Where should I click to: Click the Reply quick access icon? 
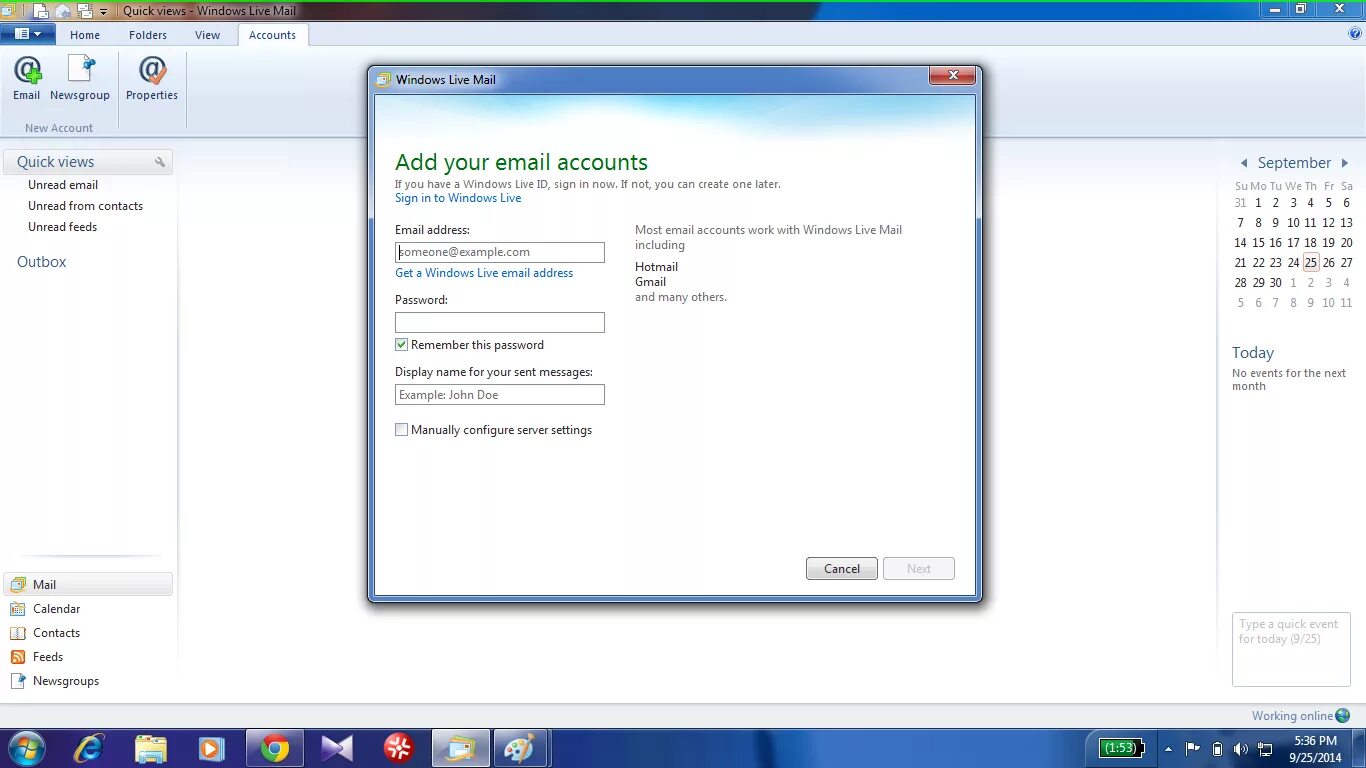click(x=63, y=11)
